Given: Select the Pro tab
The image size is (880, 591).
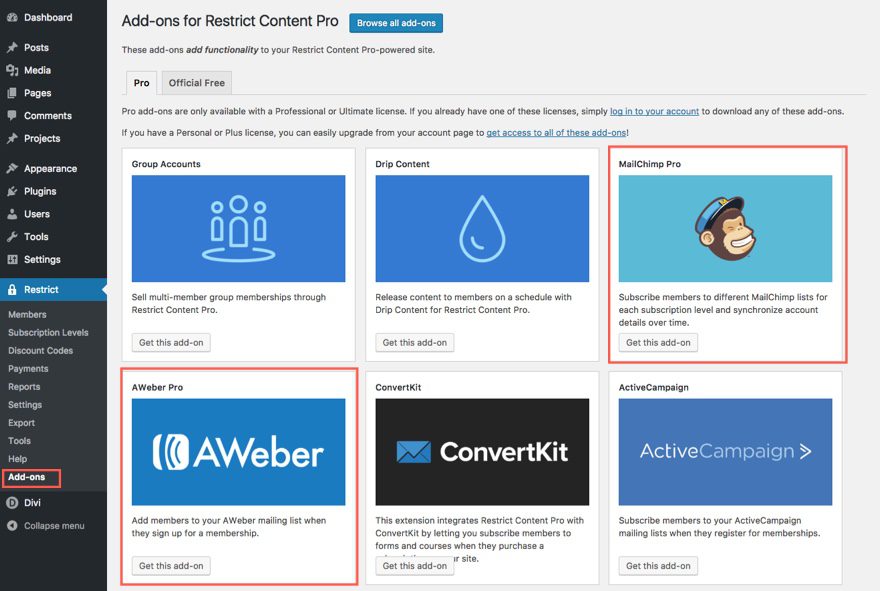Looking at the screenshot, I should (x=141, y=83).
